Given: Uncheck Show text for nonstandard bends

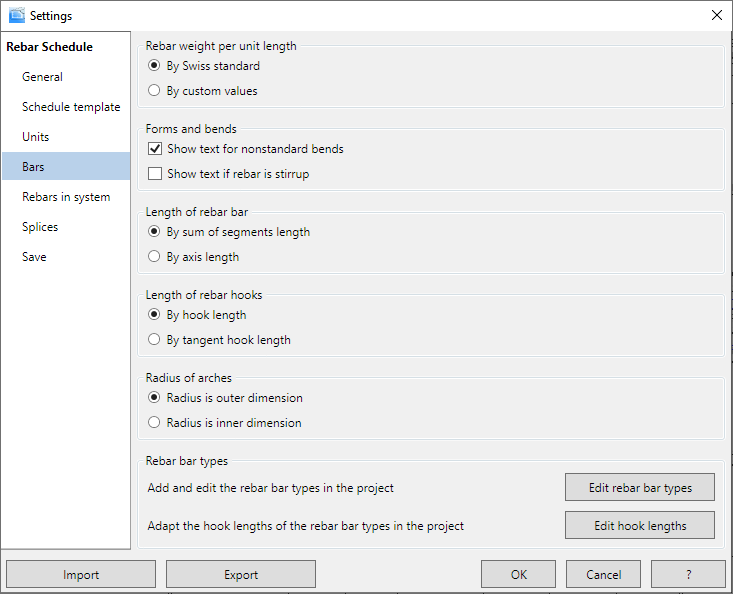Looking at the screenshot, I should [x=155, y=149].
